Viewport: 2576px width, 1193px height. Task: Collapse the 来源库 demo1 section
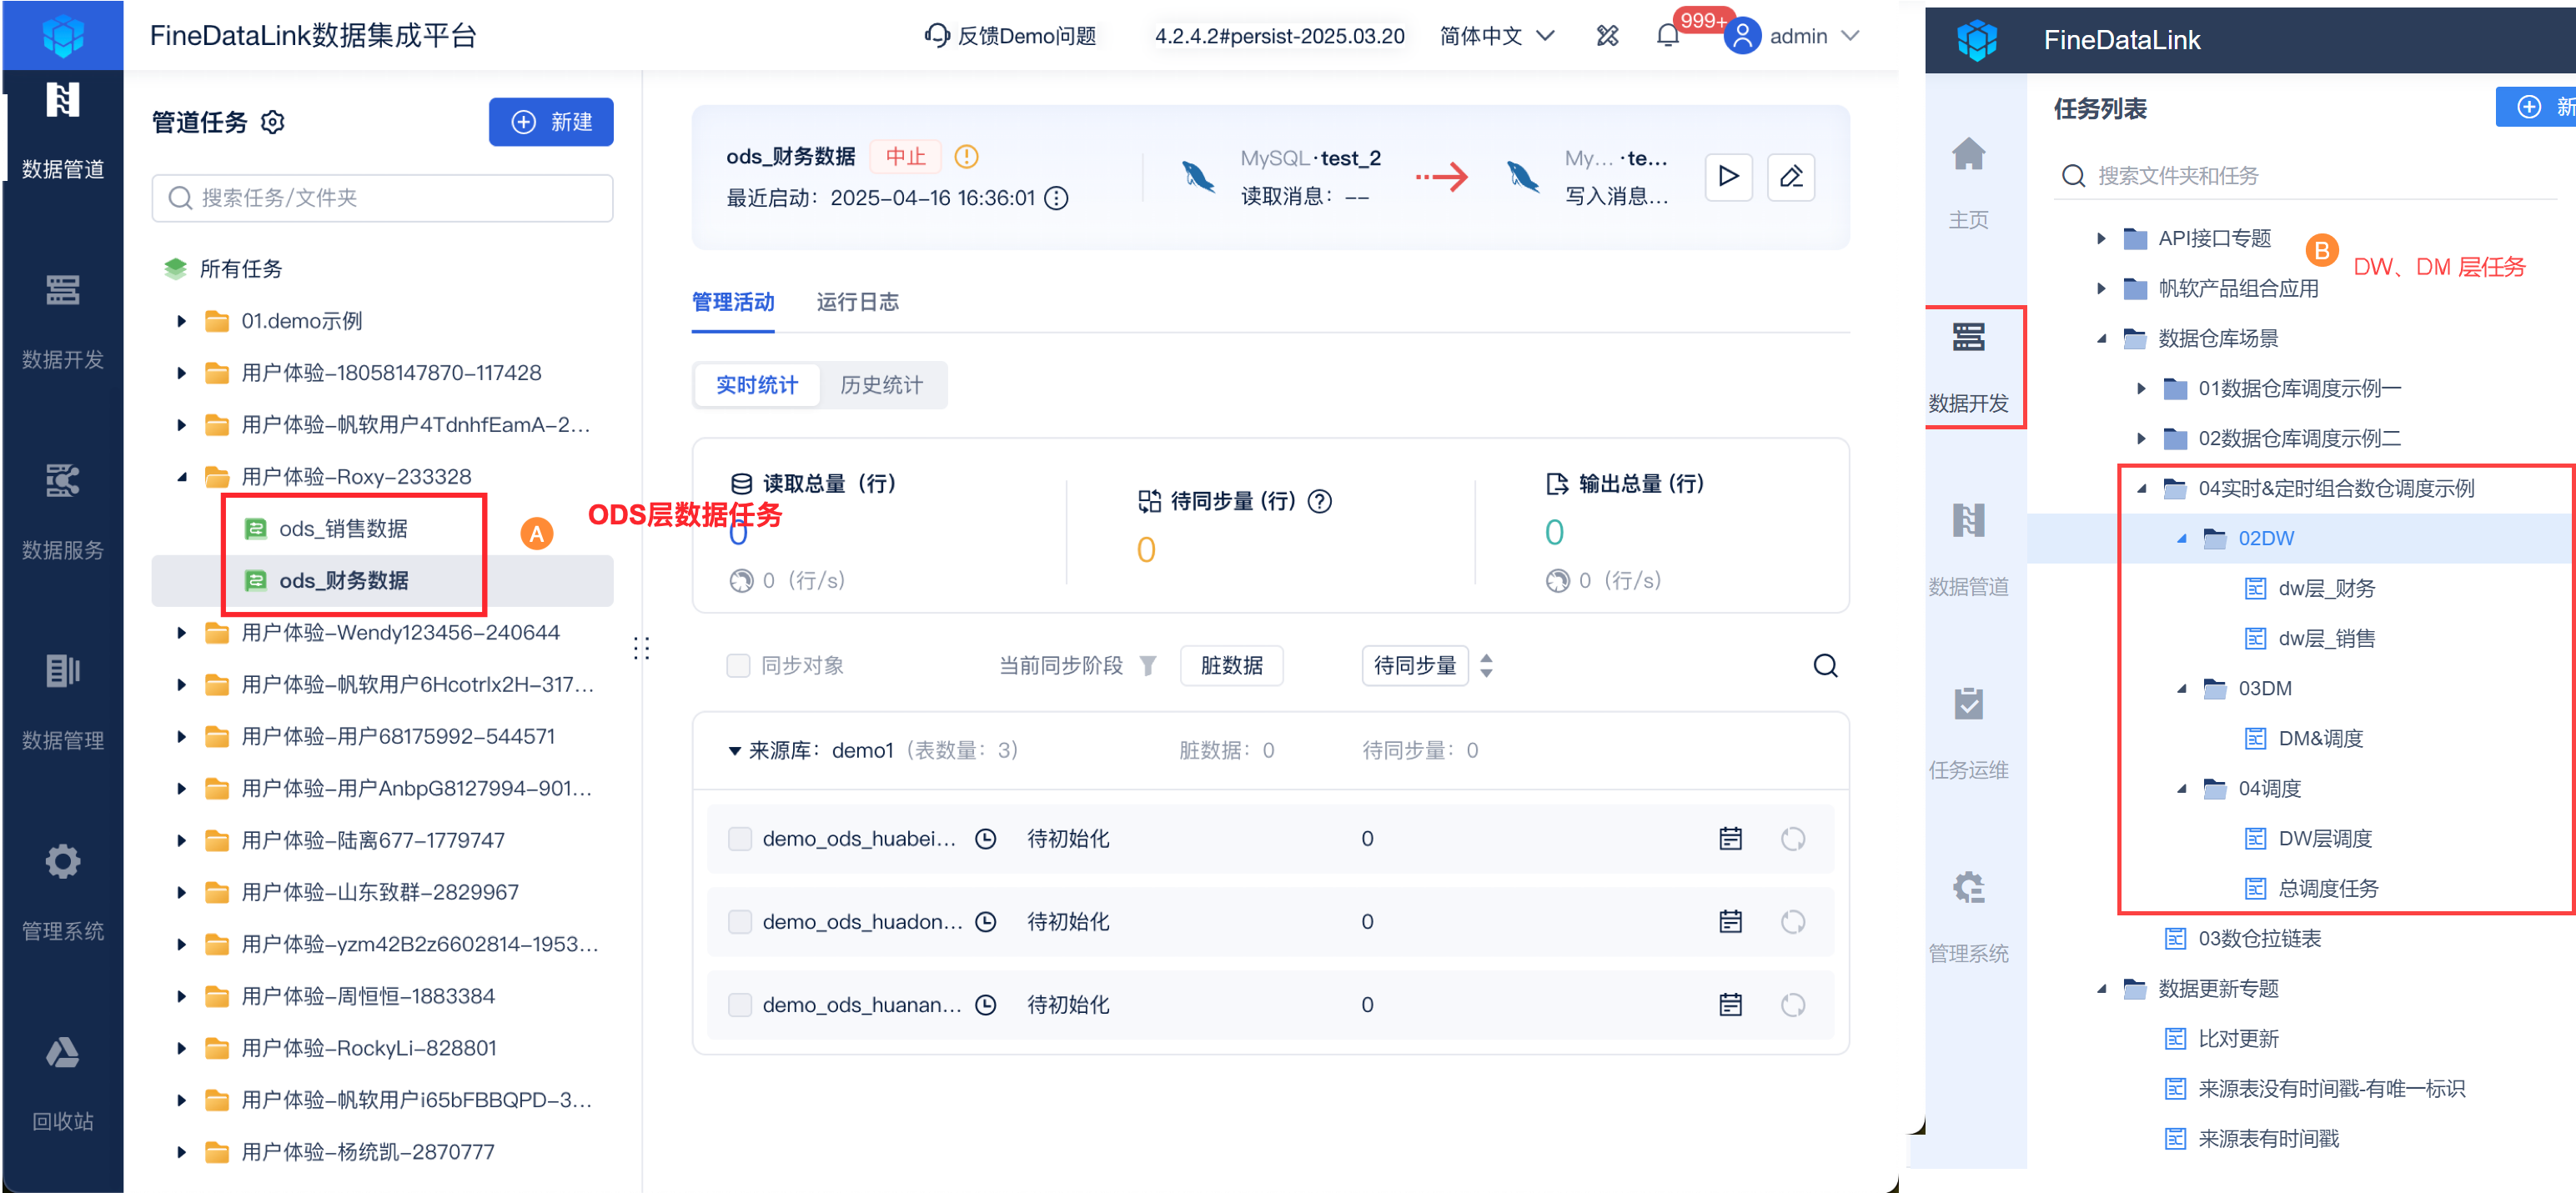pos(734,751)
